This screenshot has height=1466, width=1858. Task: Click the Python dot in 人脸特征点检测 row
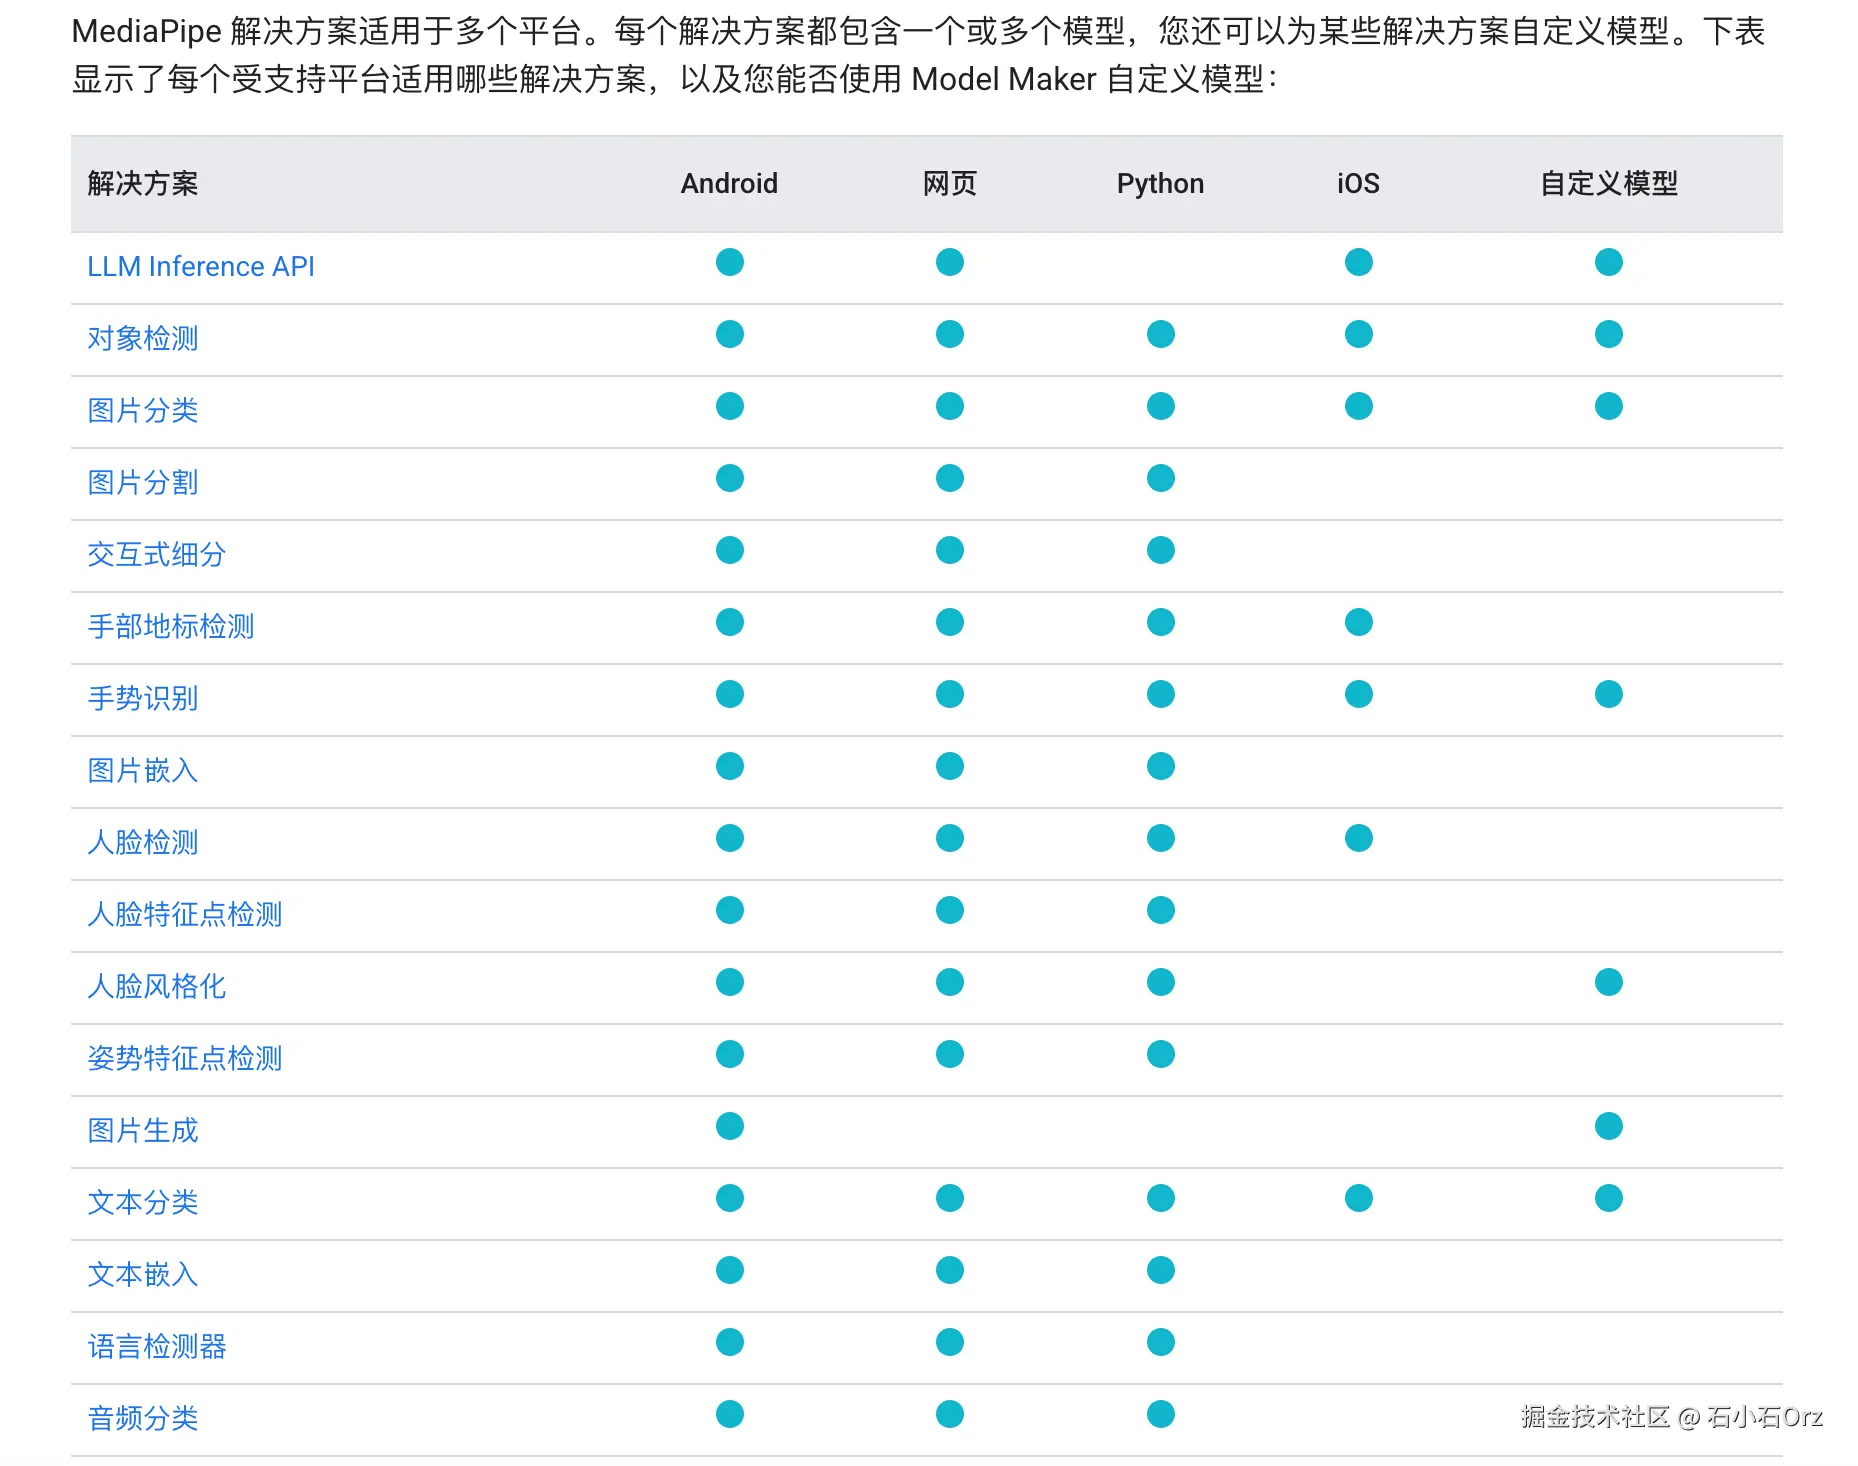(1161, 910)
